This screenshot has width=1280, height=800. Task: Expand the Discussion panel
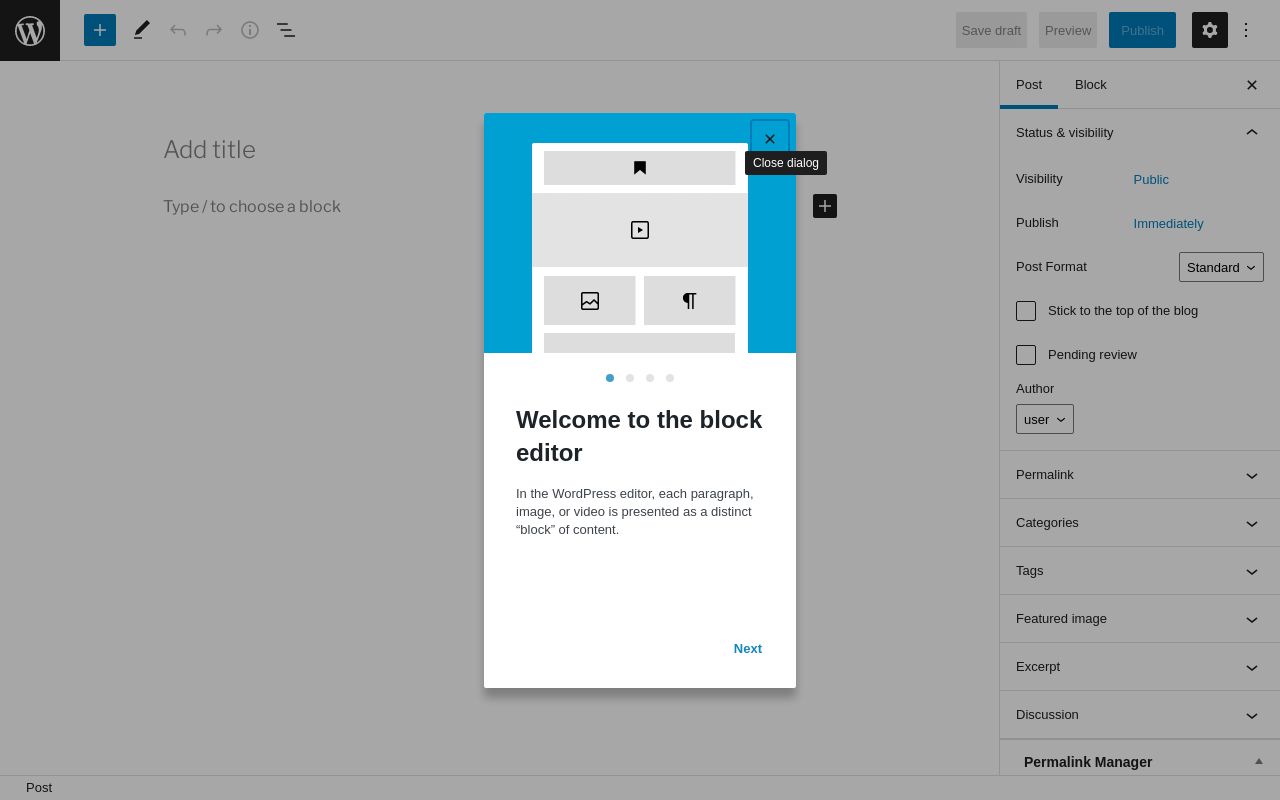coord(1140,715)
